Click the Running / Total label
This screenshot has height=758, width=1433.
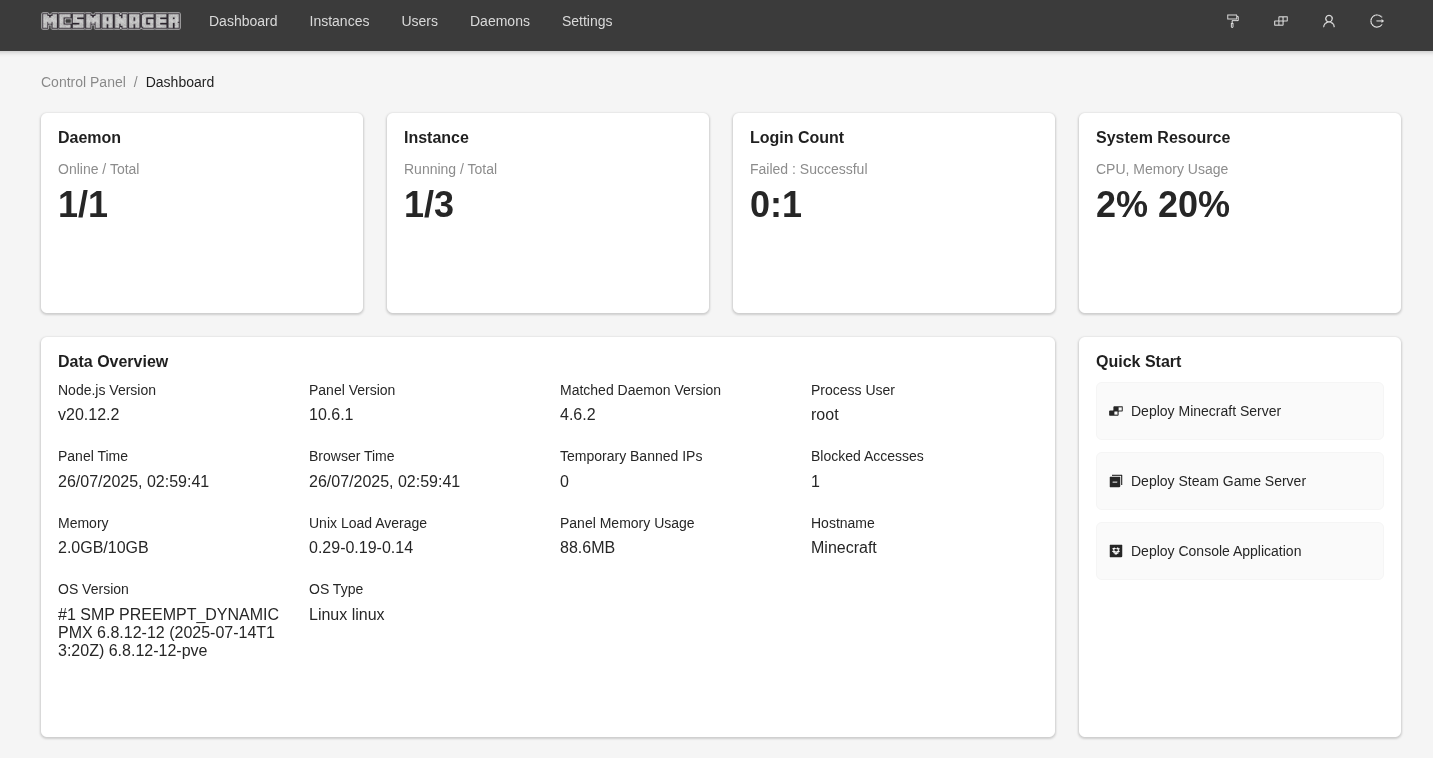450,169
